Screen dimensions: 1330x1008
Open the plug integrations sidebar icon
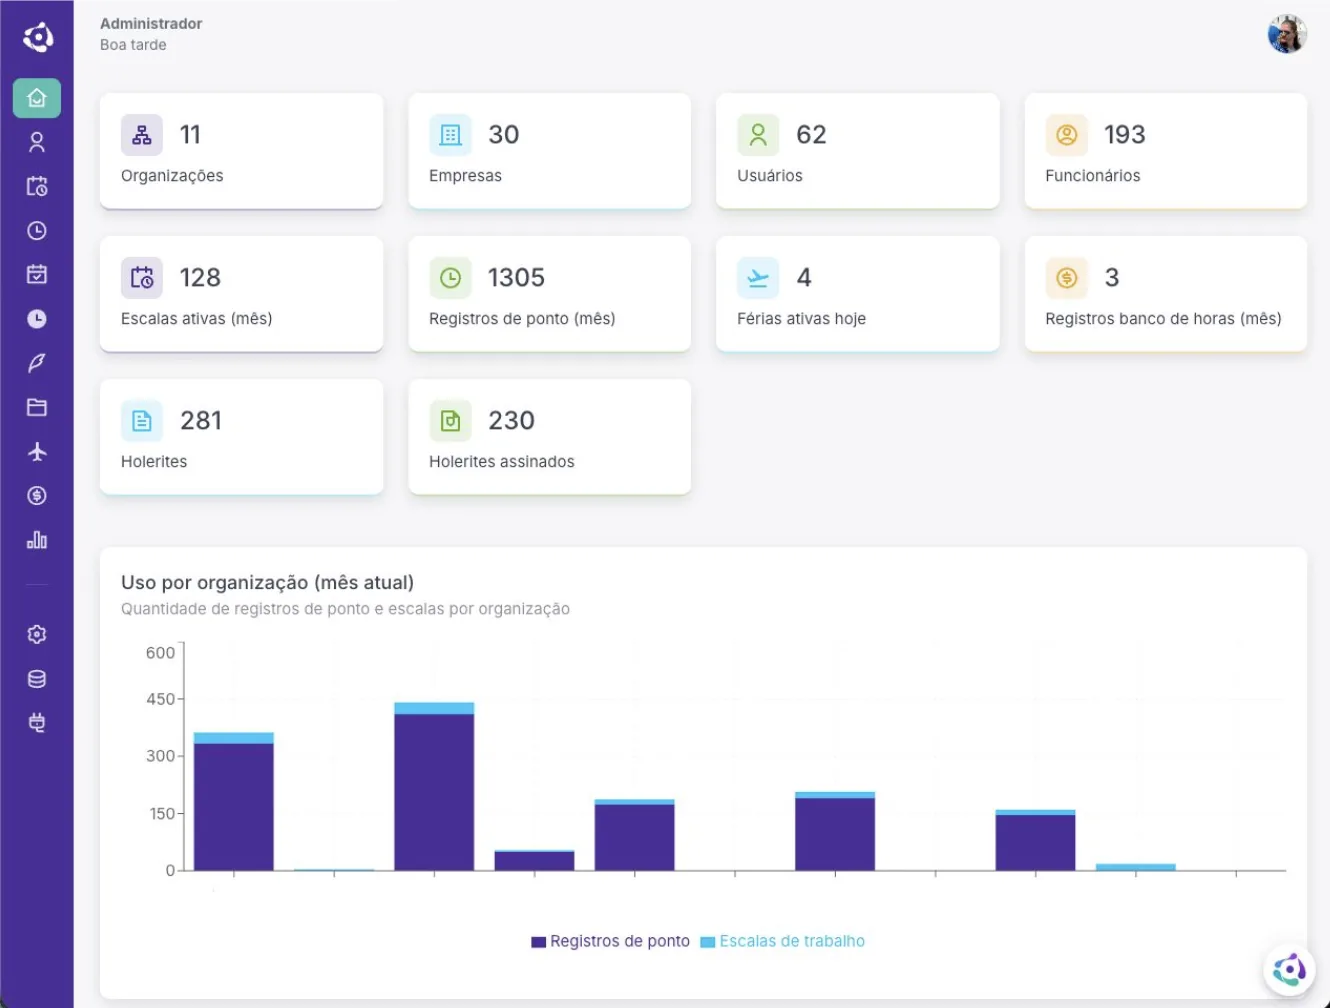pyautogui.click(x=37, y=723)
